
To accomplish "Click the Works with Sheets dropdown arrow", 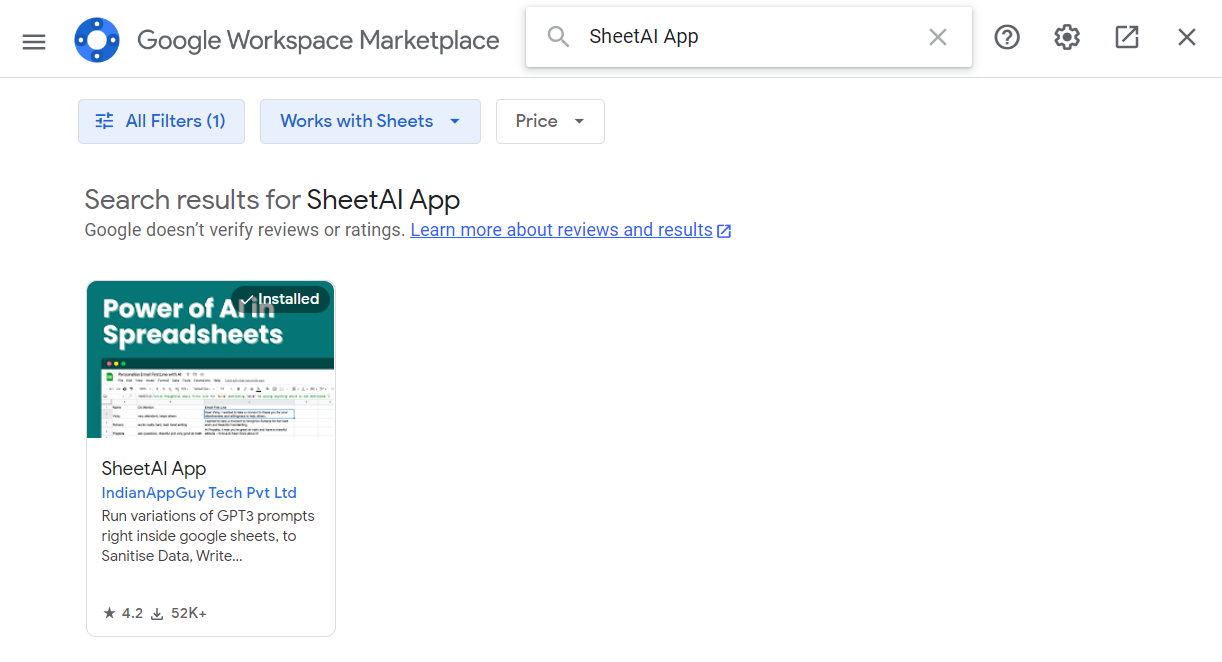I will click(x=455, y=121).
